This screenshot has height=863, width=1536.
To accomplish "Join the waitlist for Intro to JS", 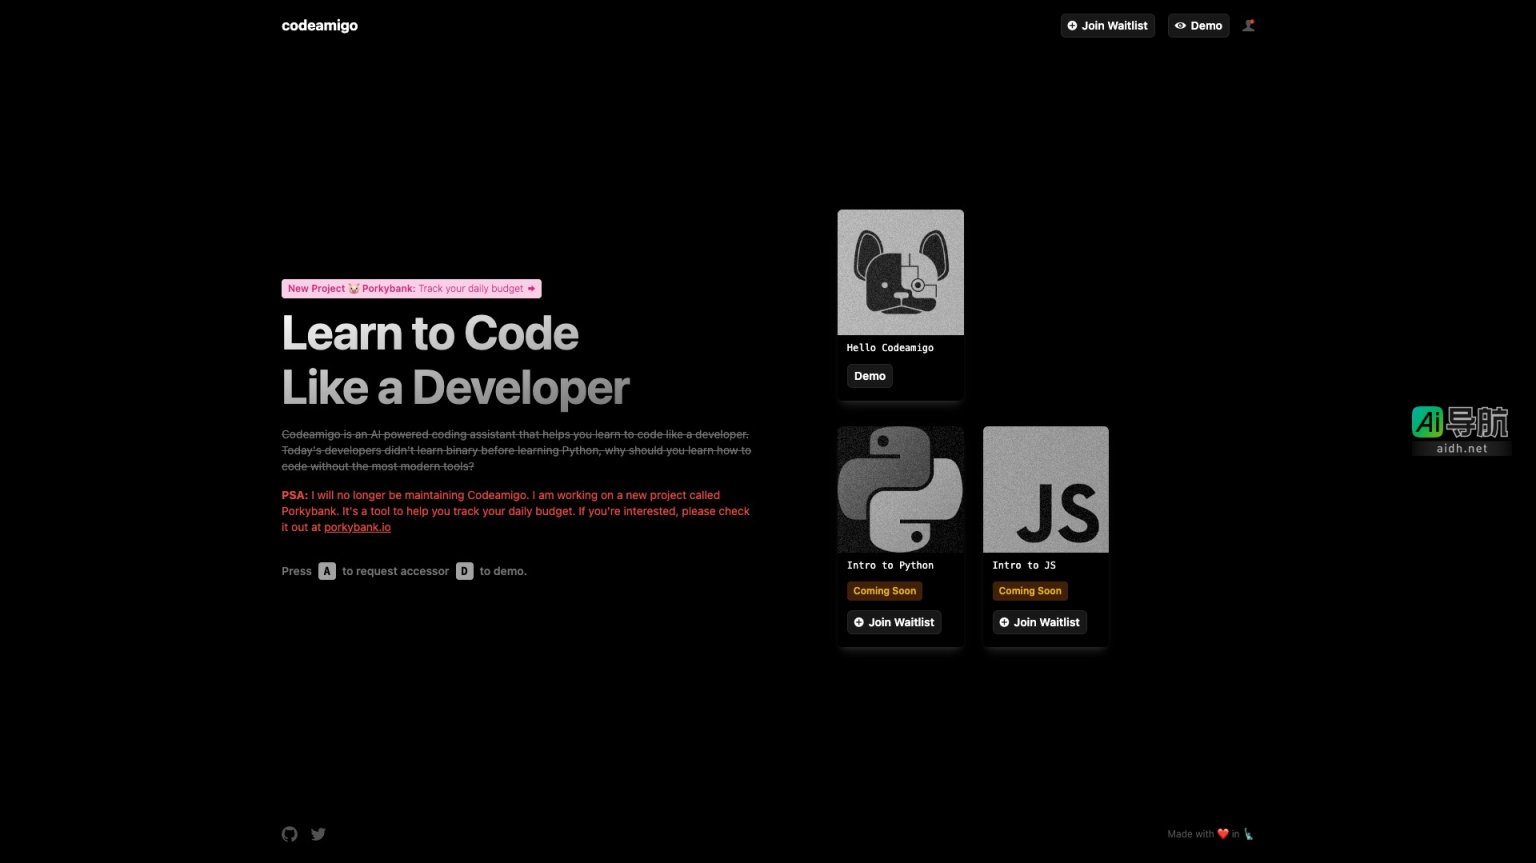I will pos(1039,621).
